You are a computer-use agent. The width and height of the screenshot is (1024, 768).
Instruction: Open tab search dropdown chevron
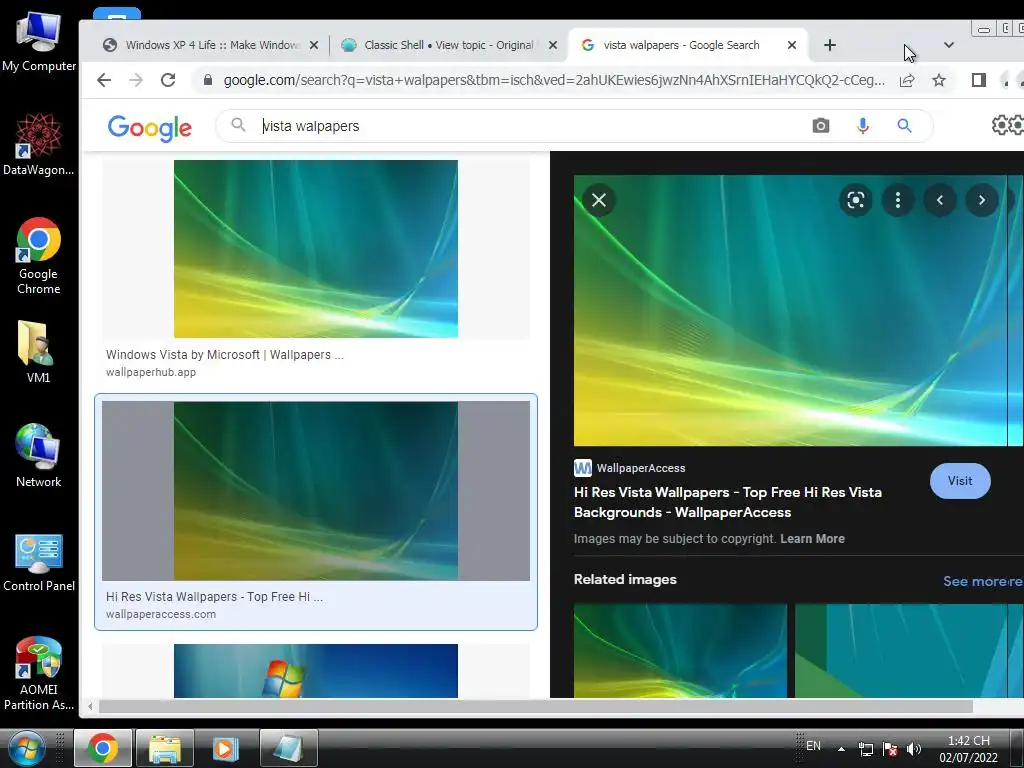tap(949, 45)
